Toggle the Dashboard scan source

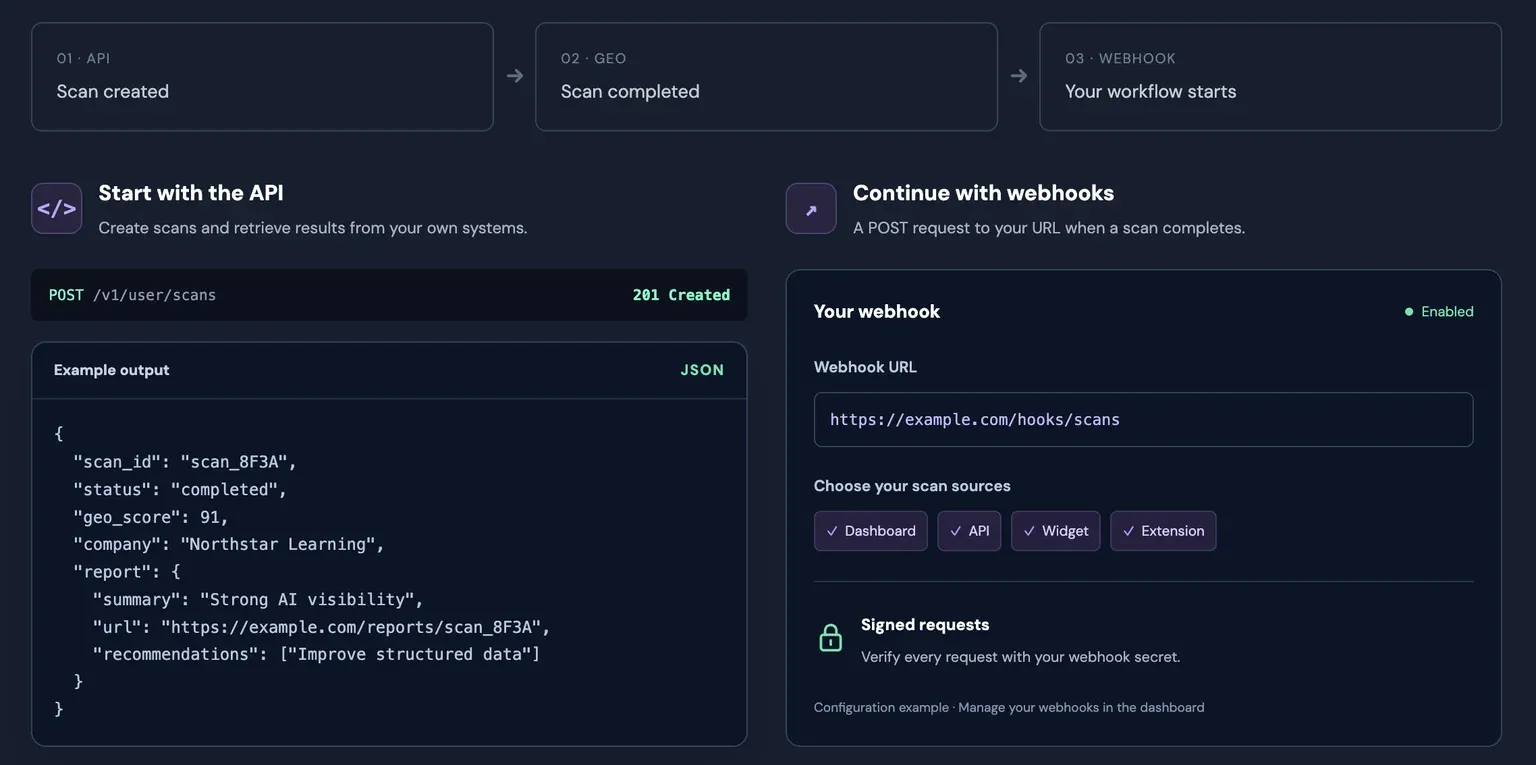coord(871,531)
